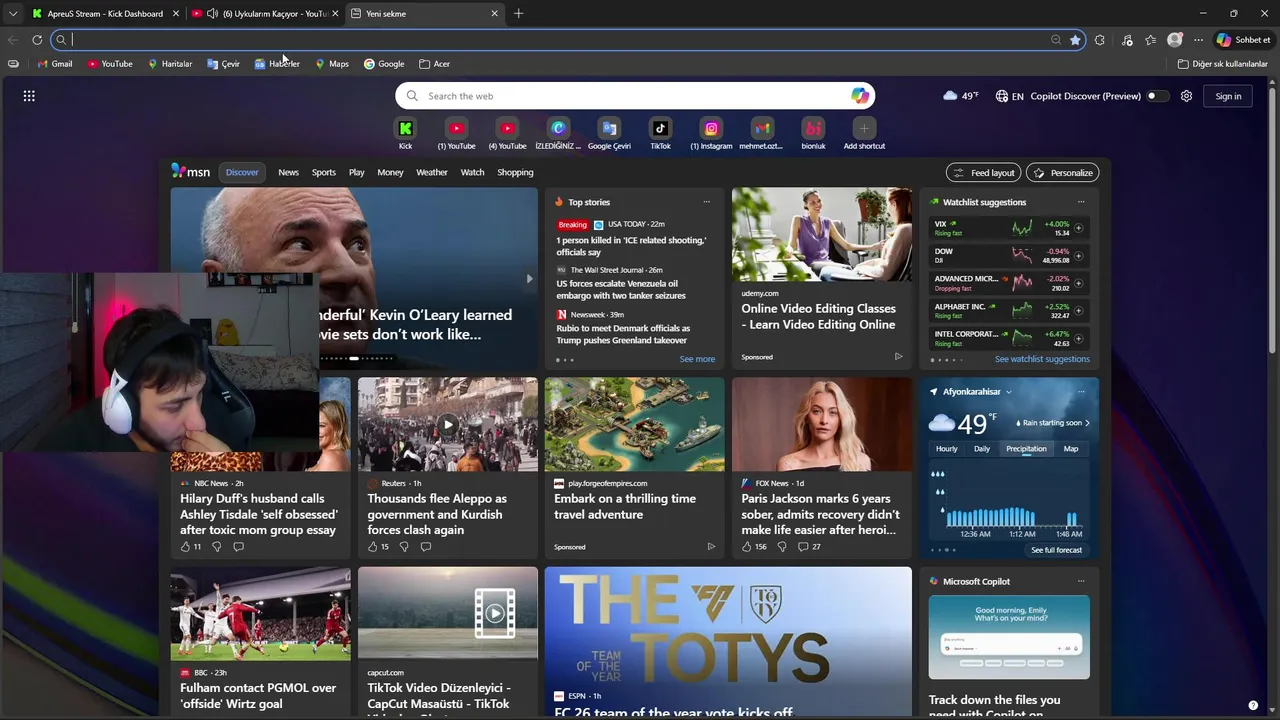Advance hero carousel with next arrow
1280x720 pixels.
(529, 279)
